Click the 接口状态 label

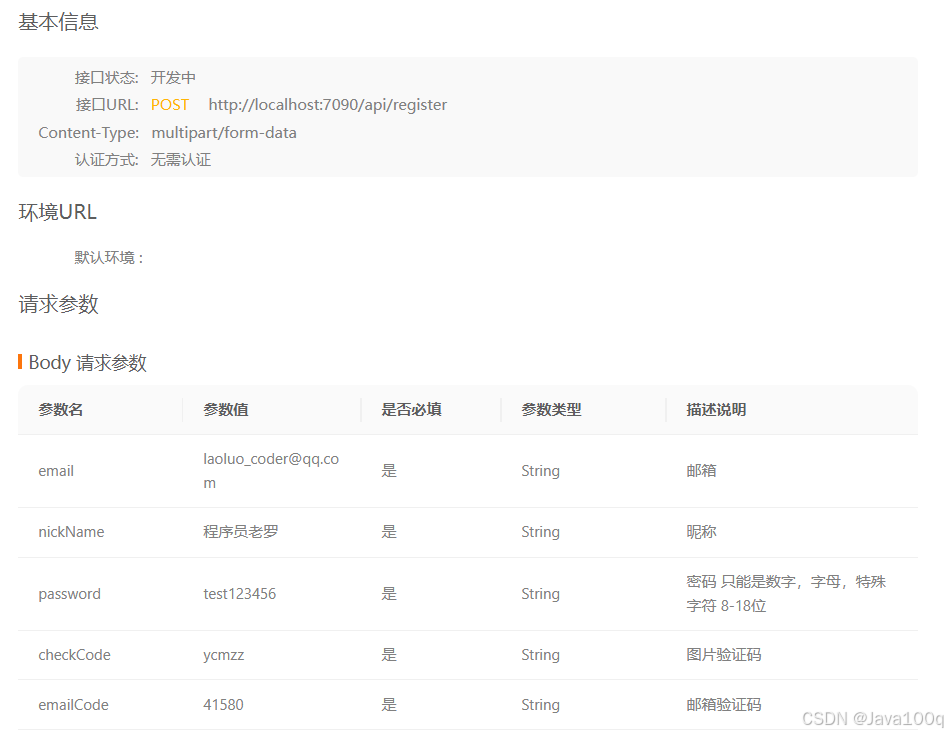pos(106,77)
